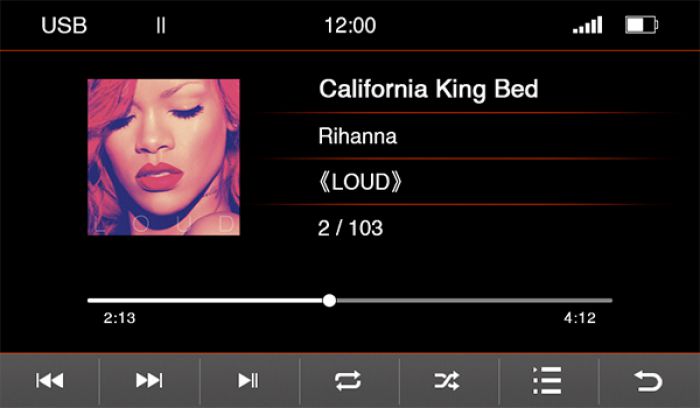
Task: Toggle play/pause in bottom toolbar
Action: pos(248,381)
